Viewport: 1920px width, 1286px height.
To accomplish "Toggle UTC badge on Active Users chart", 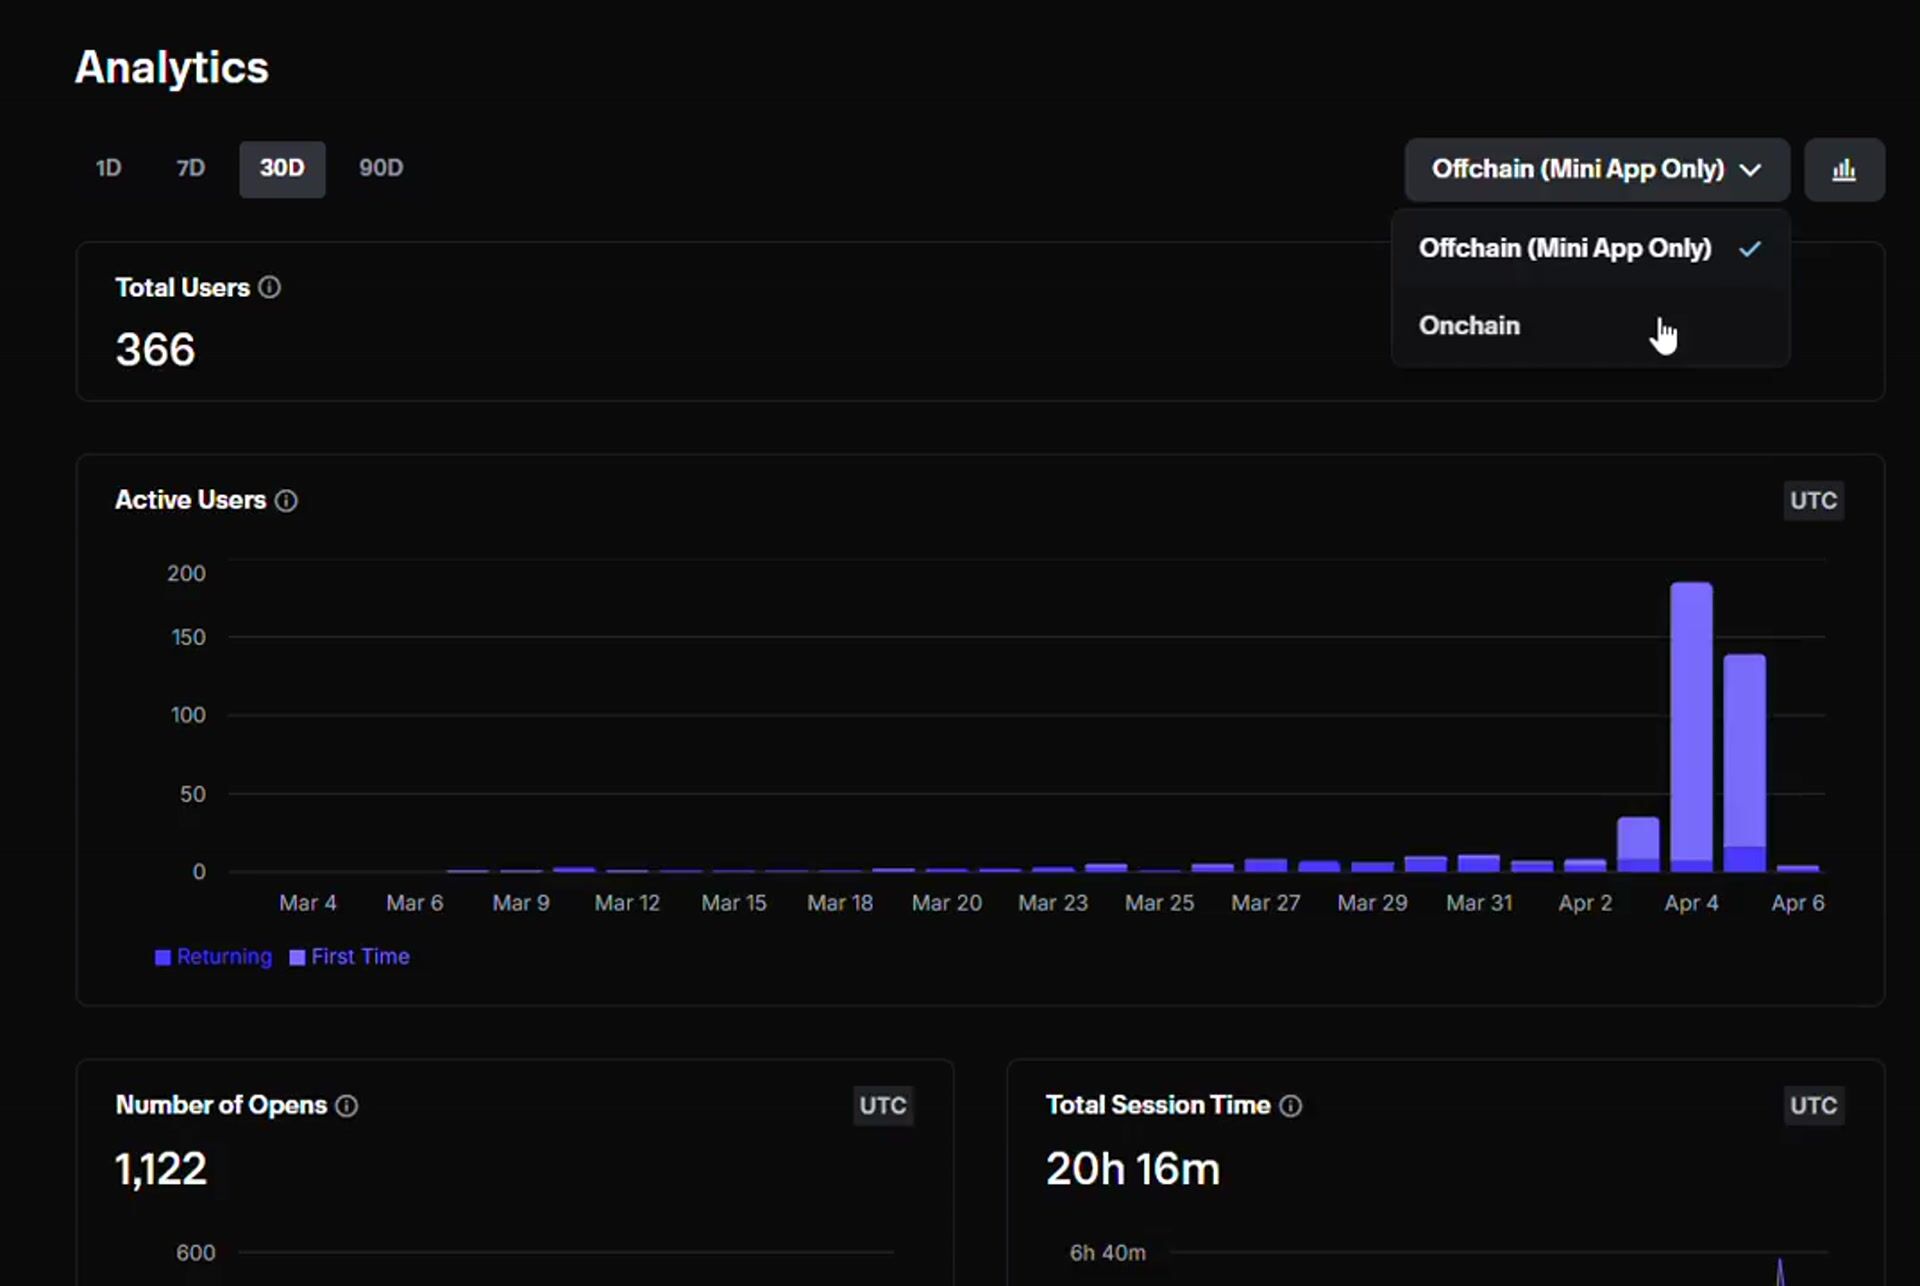I will pos(1812,501).
